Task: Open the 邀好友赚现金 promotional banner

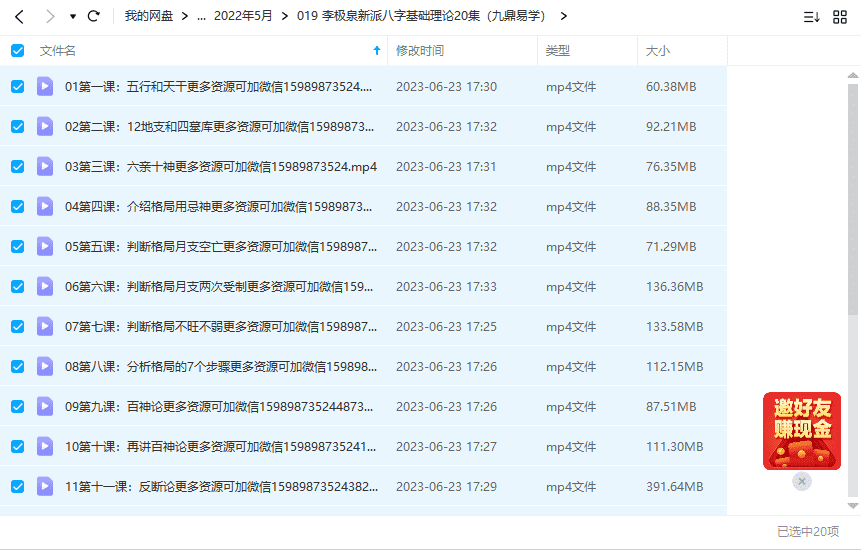Action: click(x=802, y=430)
